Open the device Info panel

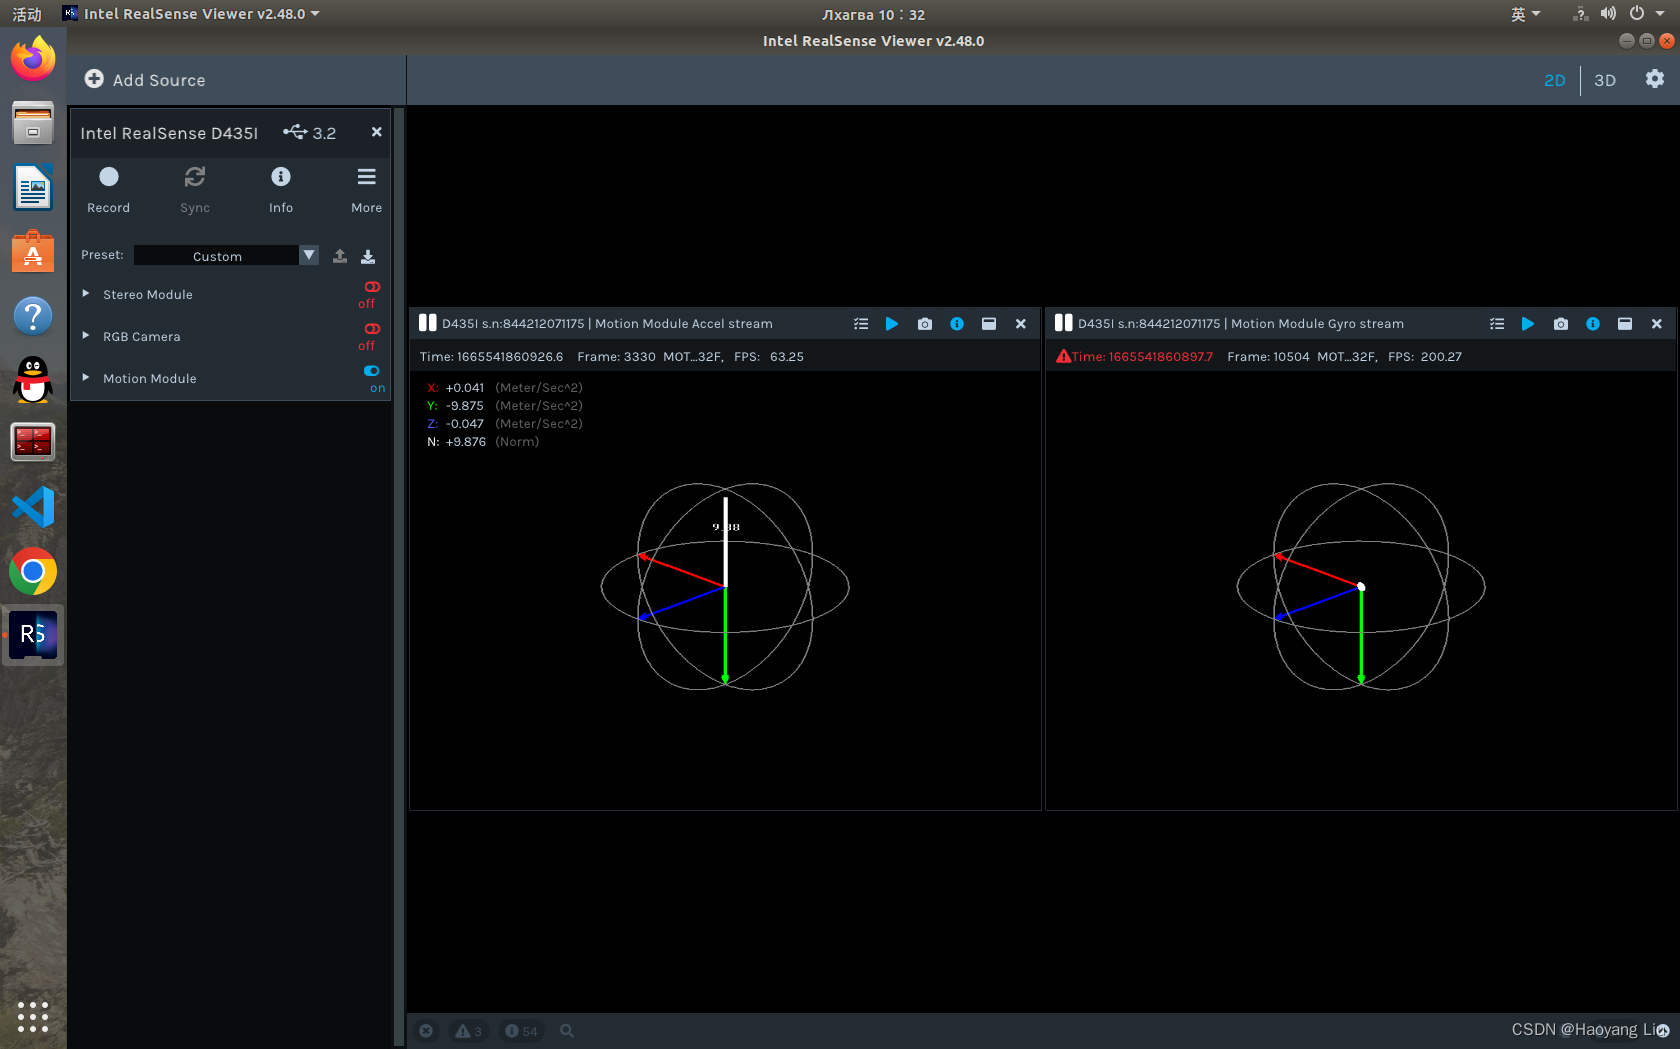[x=281, y=178]
